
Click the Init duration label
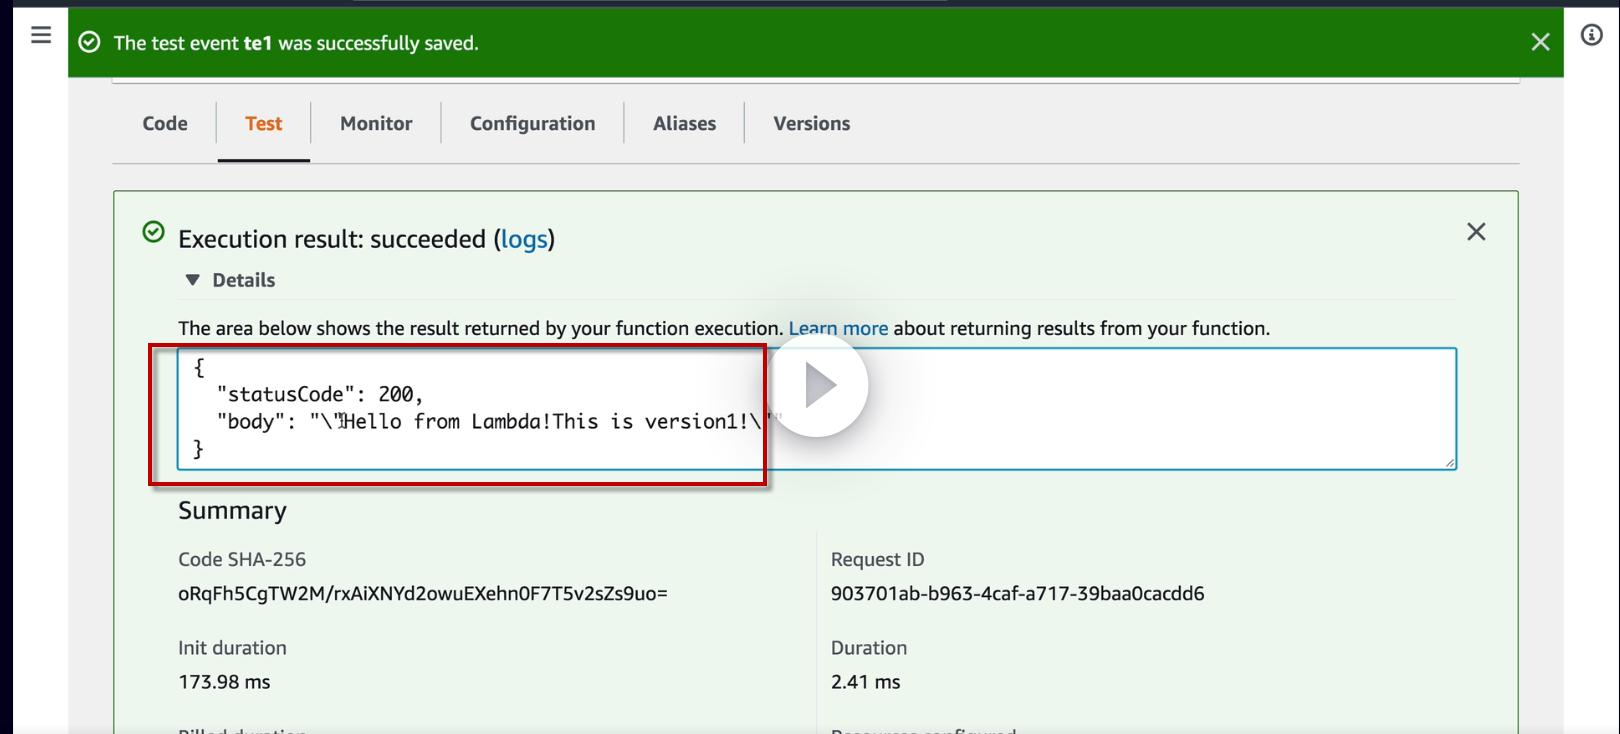(232, 648)
